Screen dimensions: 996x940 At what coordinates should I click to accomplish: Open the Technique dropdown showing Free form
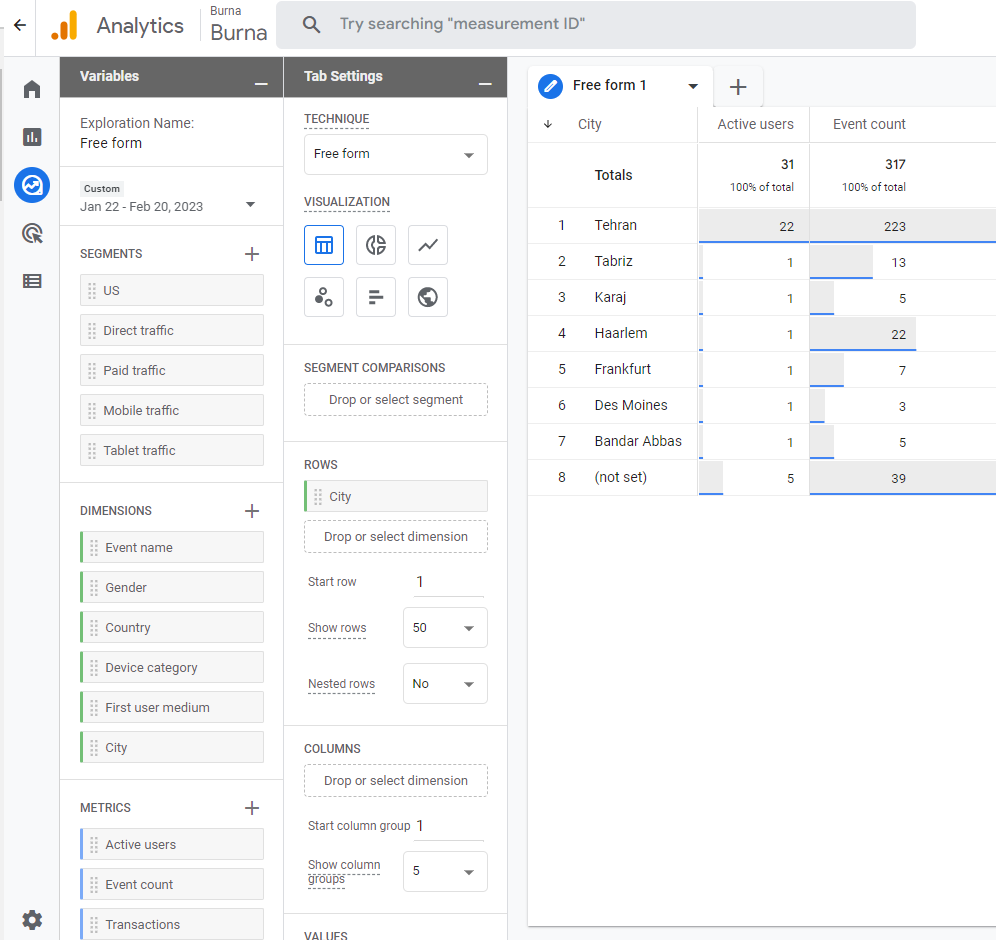pos(396,154)
